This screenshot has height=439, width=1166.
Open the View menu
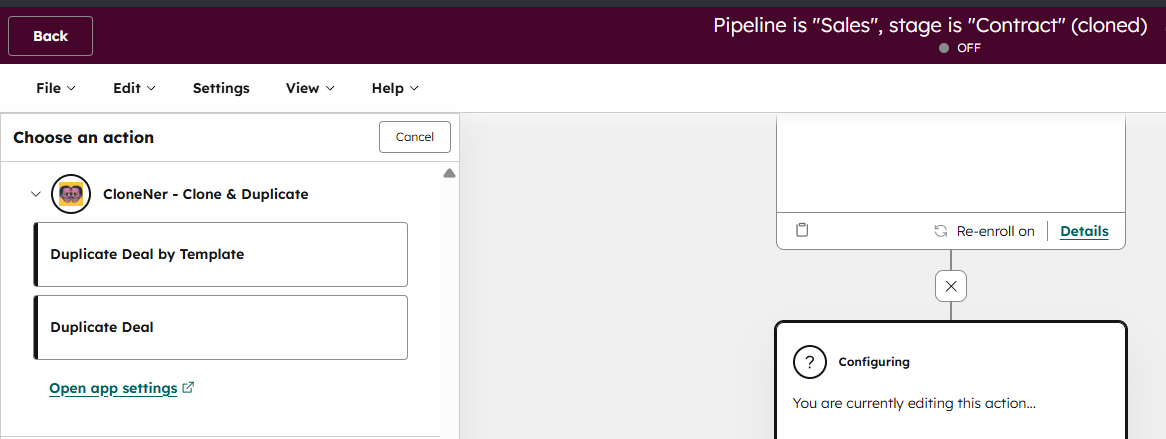[310, 88]
